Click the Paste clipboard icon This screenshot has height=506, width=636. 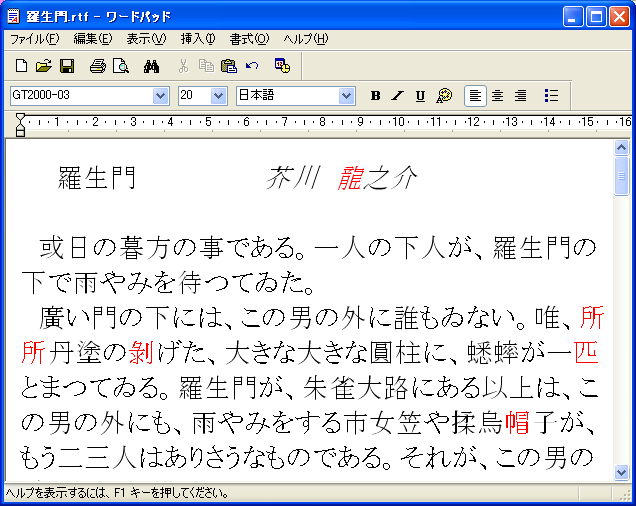coord(229,66)
